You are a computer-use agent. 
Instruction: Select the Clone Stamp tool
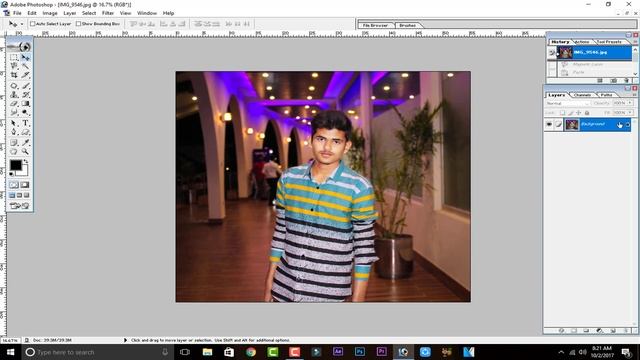click(13, 95)
